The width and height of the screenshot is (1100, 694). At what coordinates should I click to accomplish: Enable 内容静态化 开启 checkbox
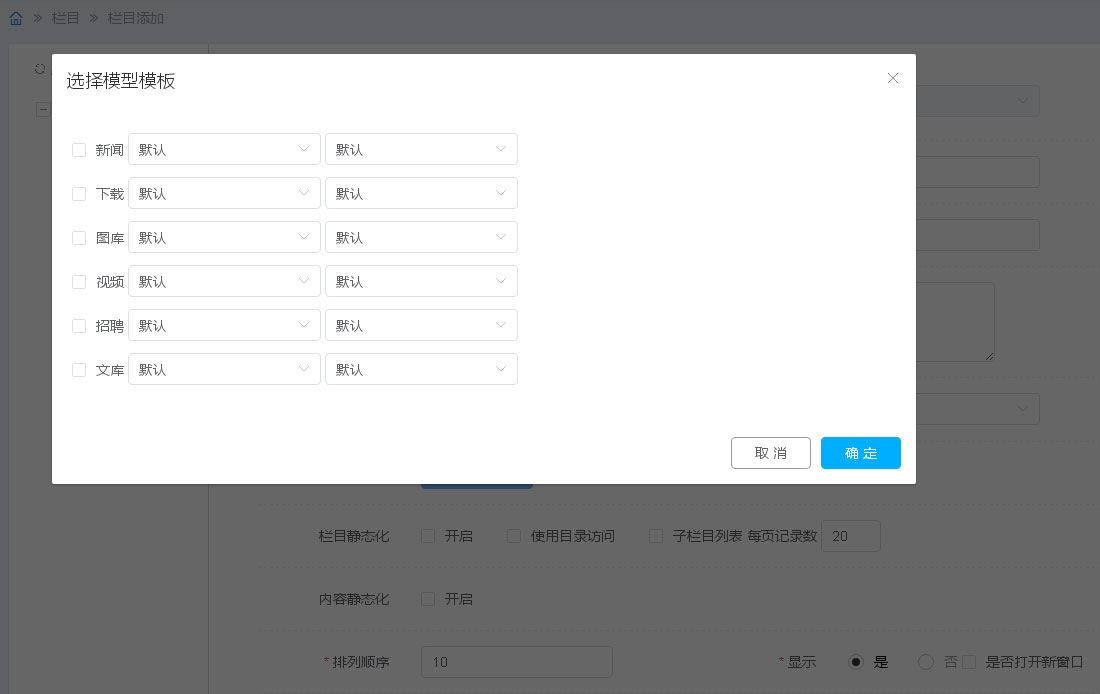pos(428,599)
